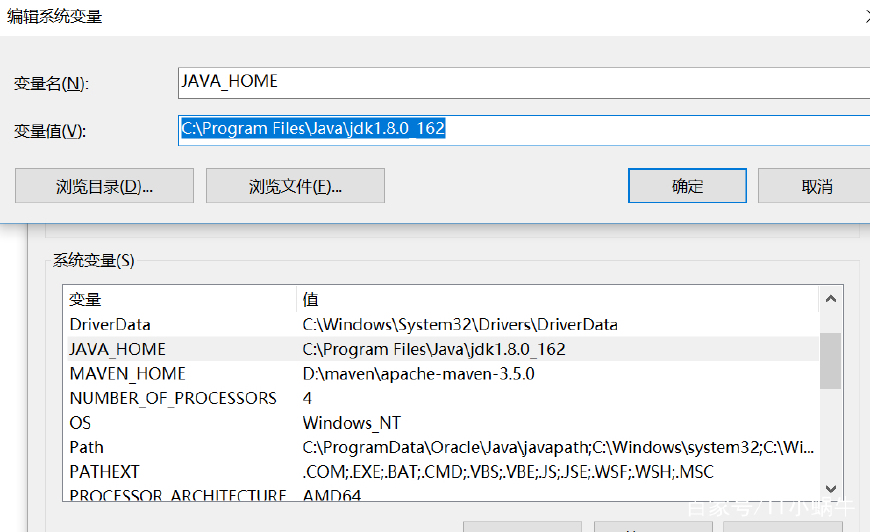Click the AMD64 value cell
Image resolution: width=870 pixels, height=532 pixels.
pyautogui.click(x=332, y=495)
